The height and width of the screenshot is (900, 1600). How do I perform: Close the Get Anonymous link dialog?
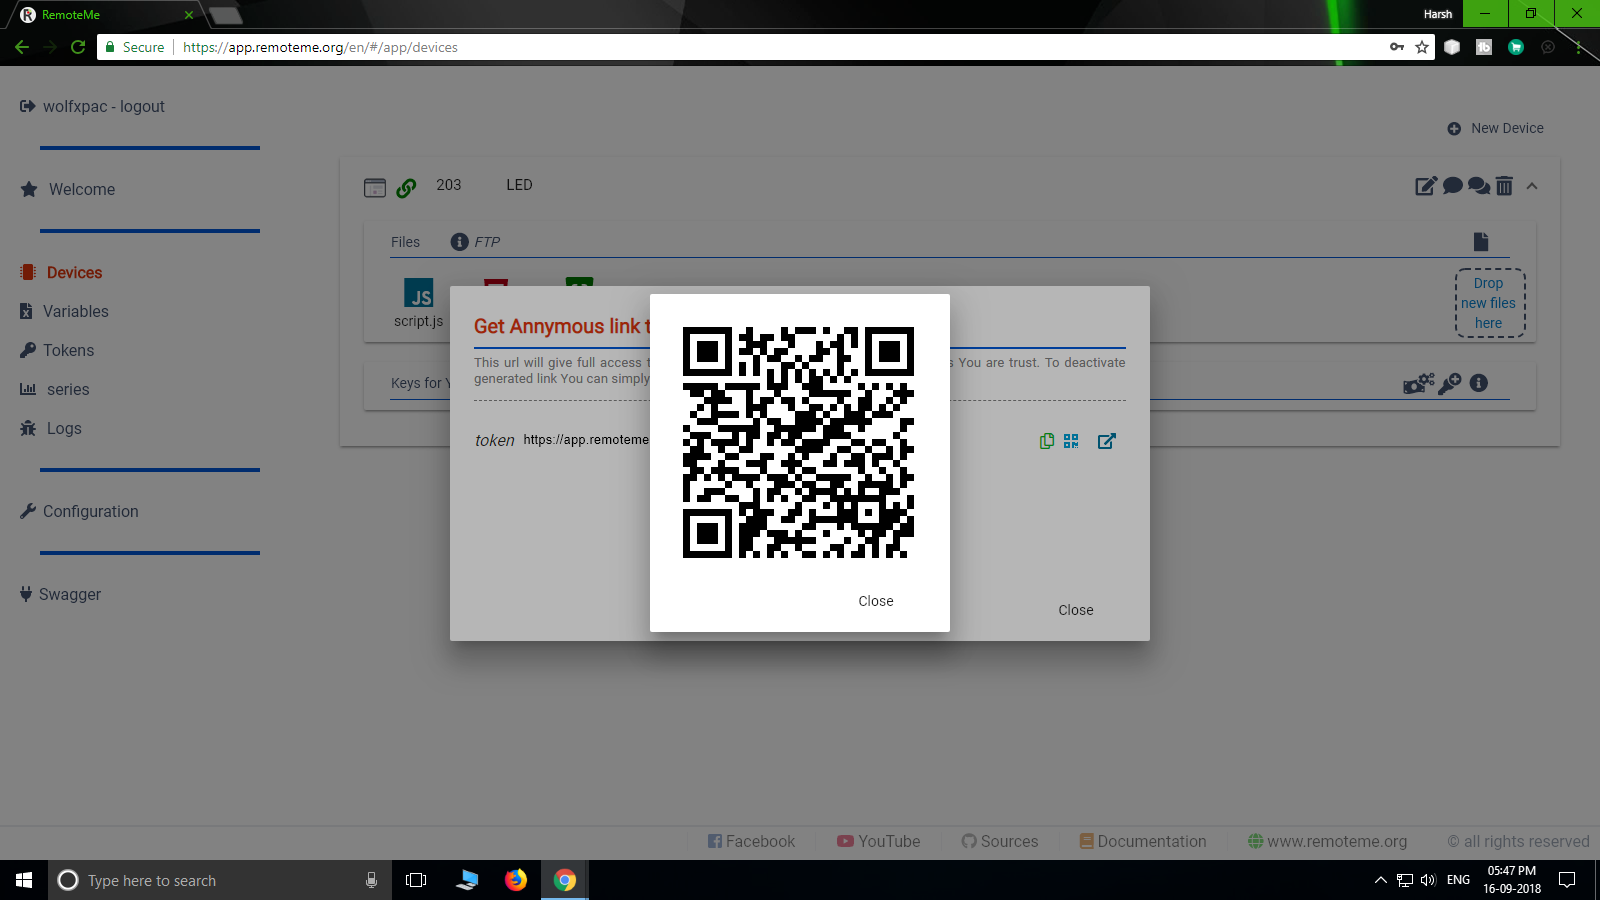click(x=1076, y=610)
